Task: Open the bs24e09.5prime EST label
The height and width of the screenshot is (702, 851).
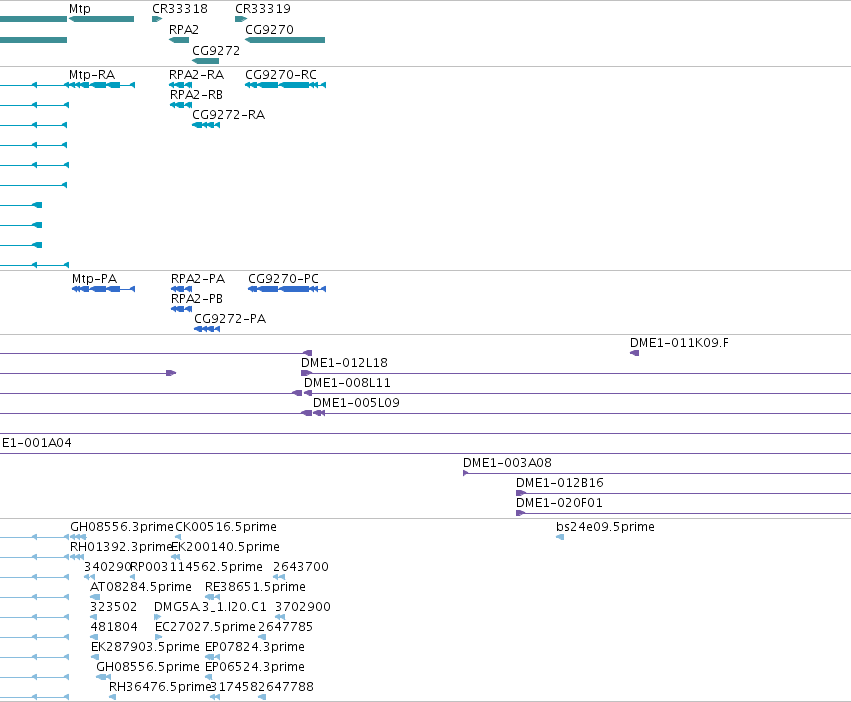Action: 606,527
